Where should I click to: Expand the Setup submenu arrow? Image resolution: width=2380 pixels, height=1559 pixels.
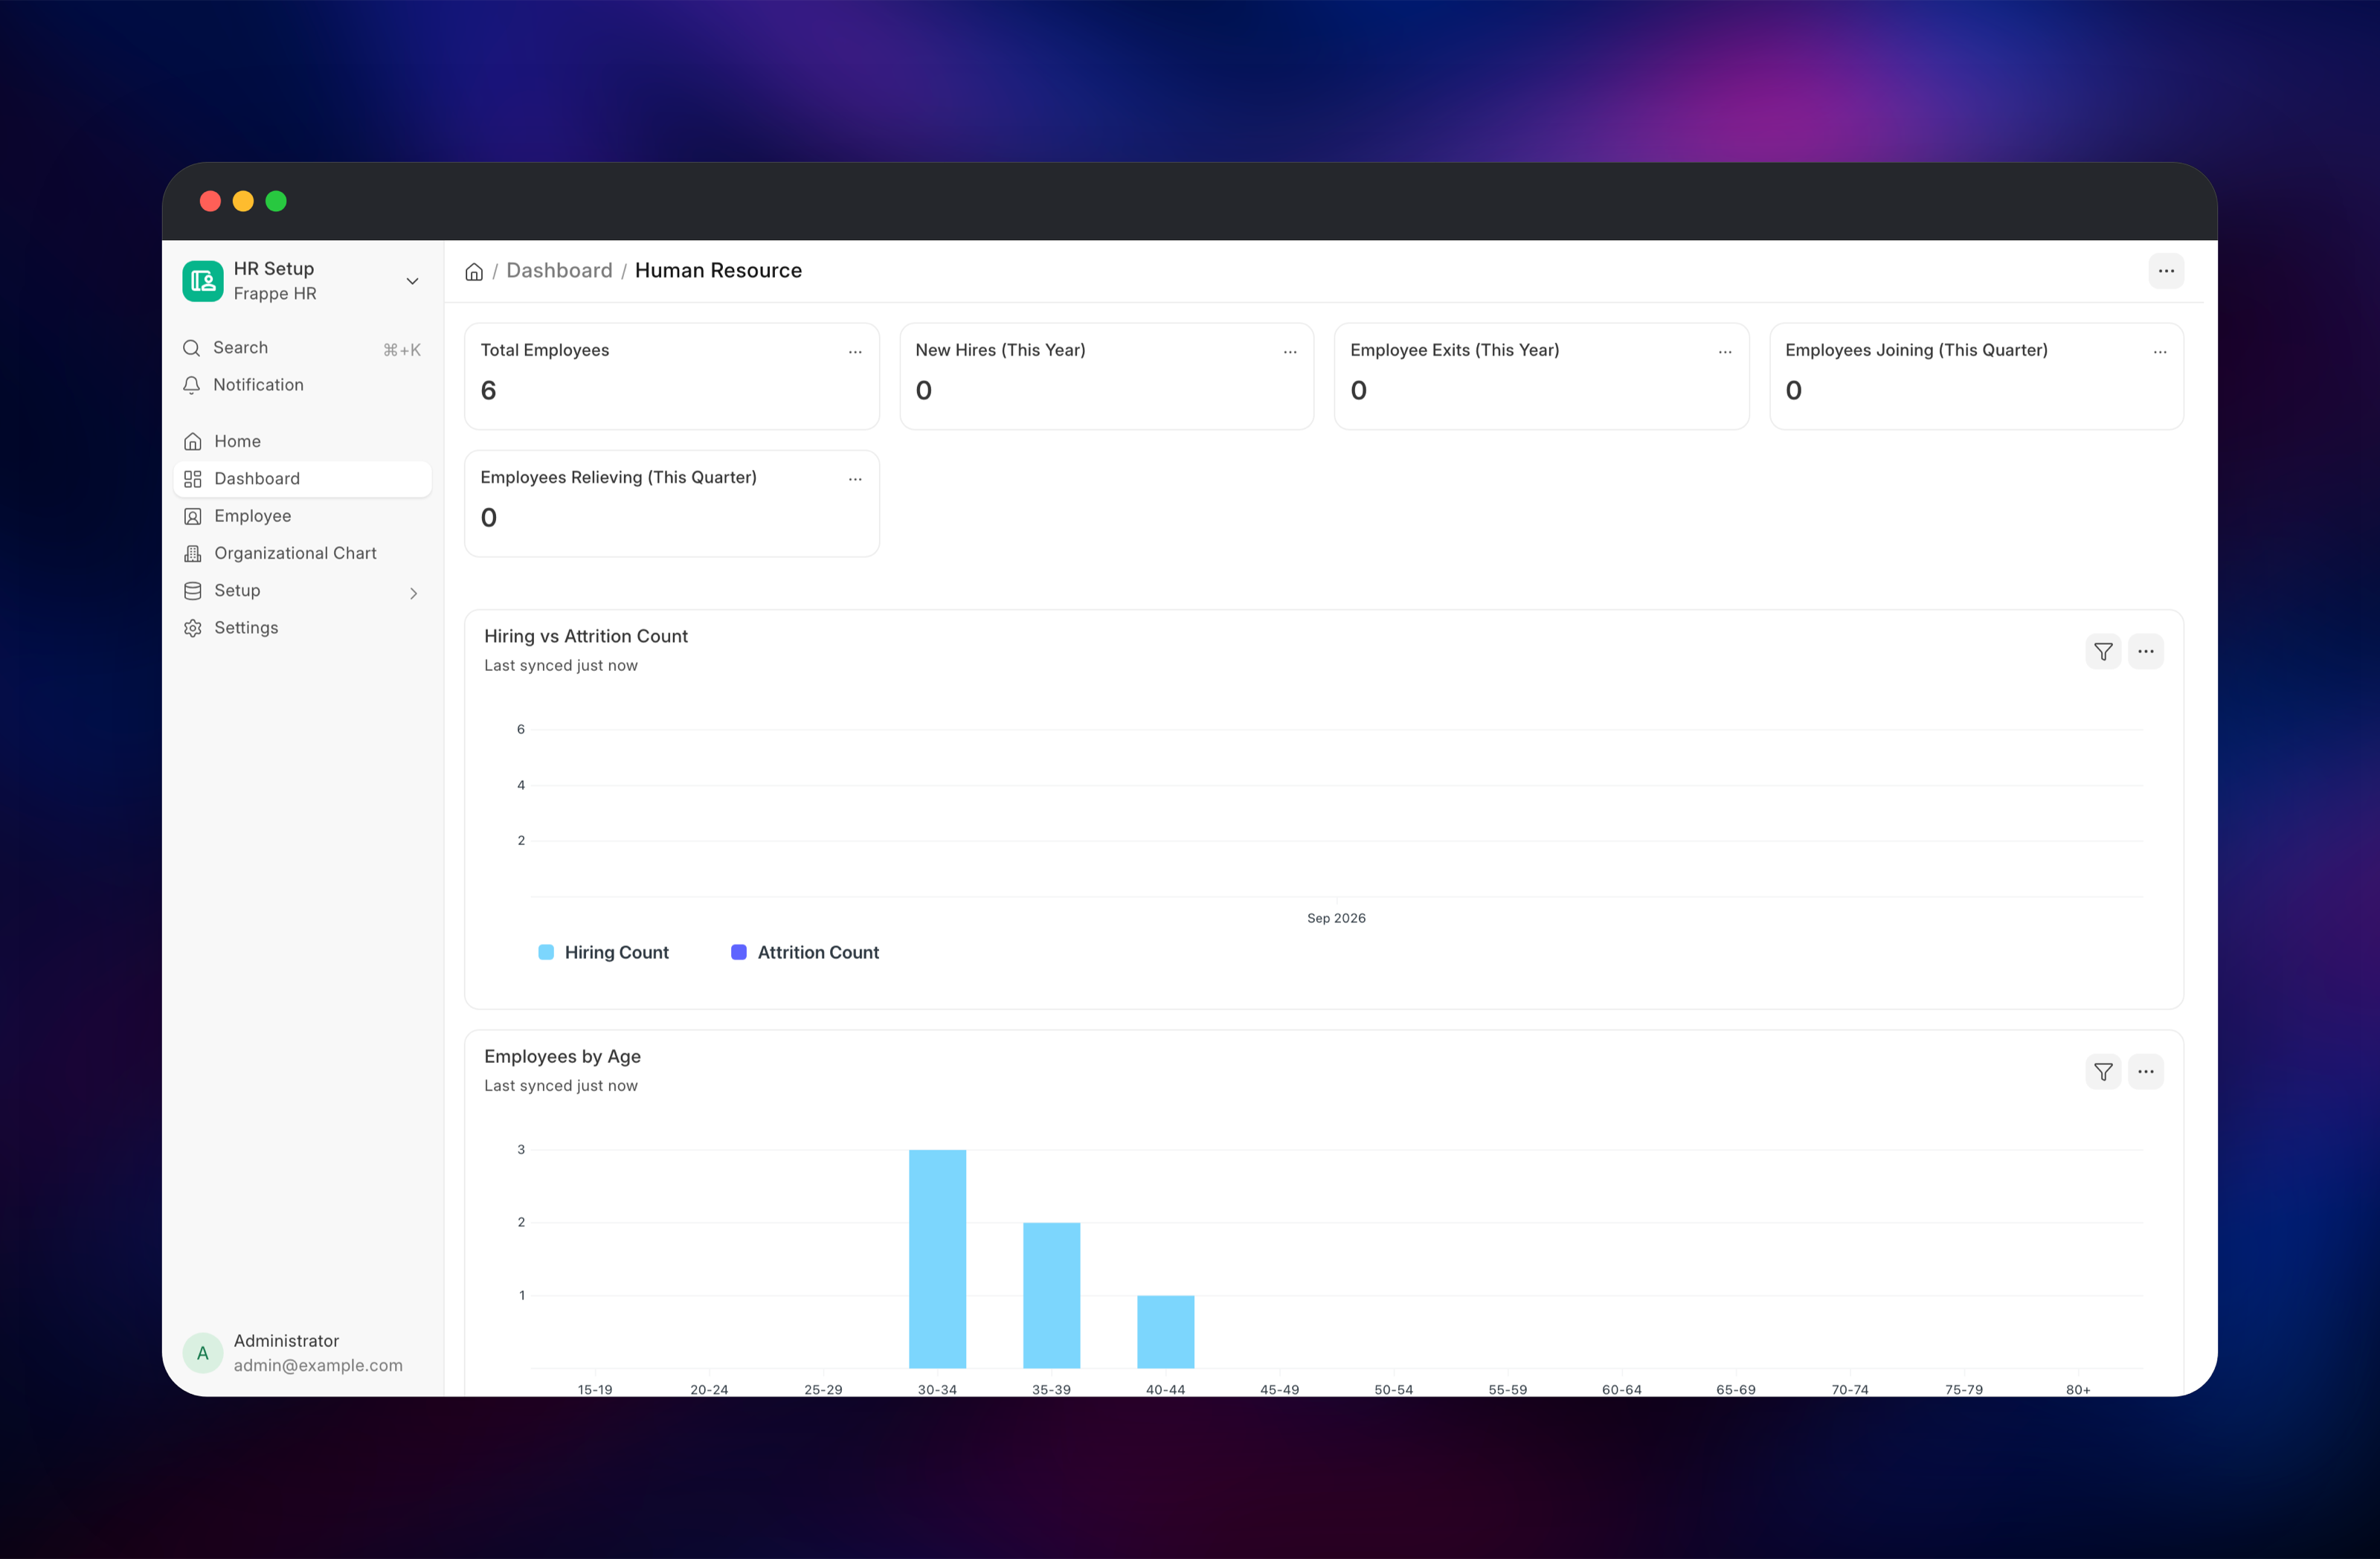tap(413, 593)
